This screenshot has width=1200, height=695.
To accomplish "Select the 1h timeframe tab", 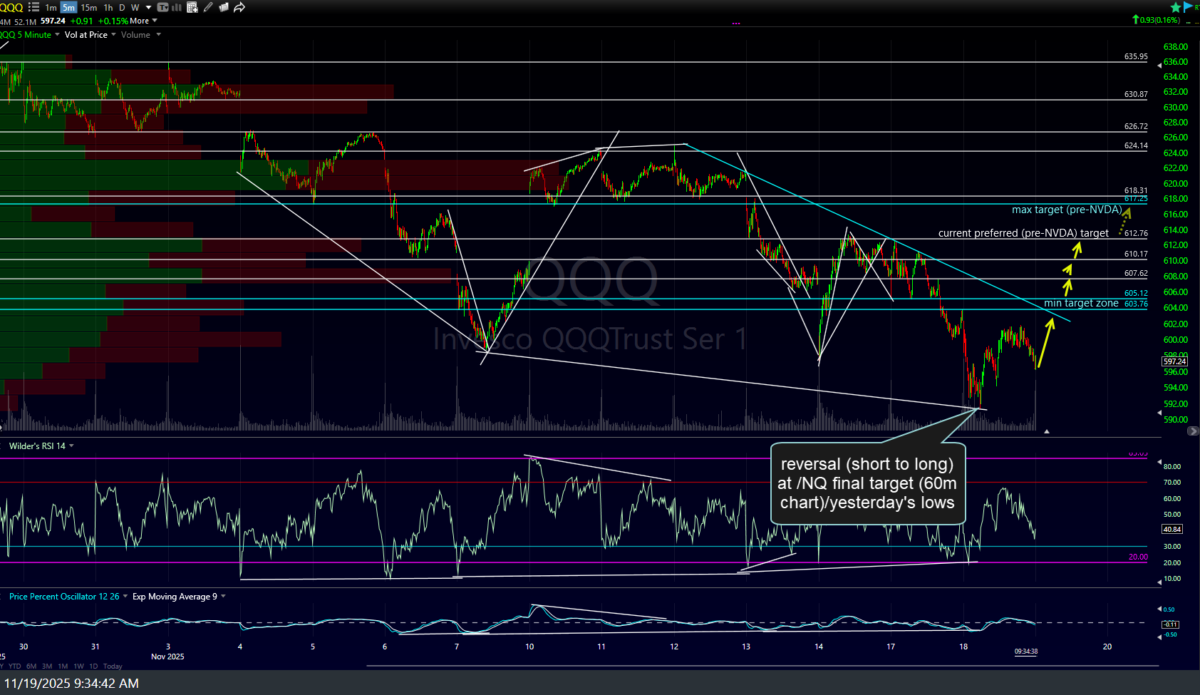I will tap(108, 7).
